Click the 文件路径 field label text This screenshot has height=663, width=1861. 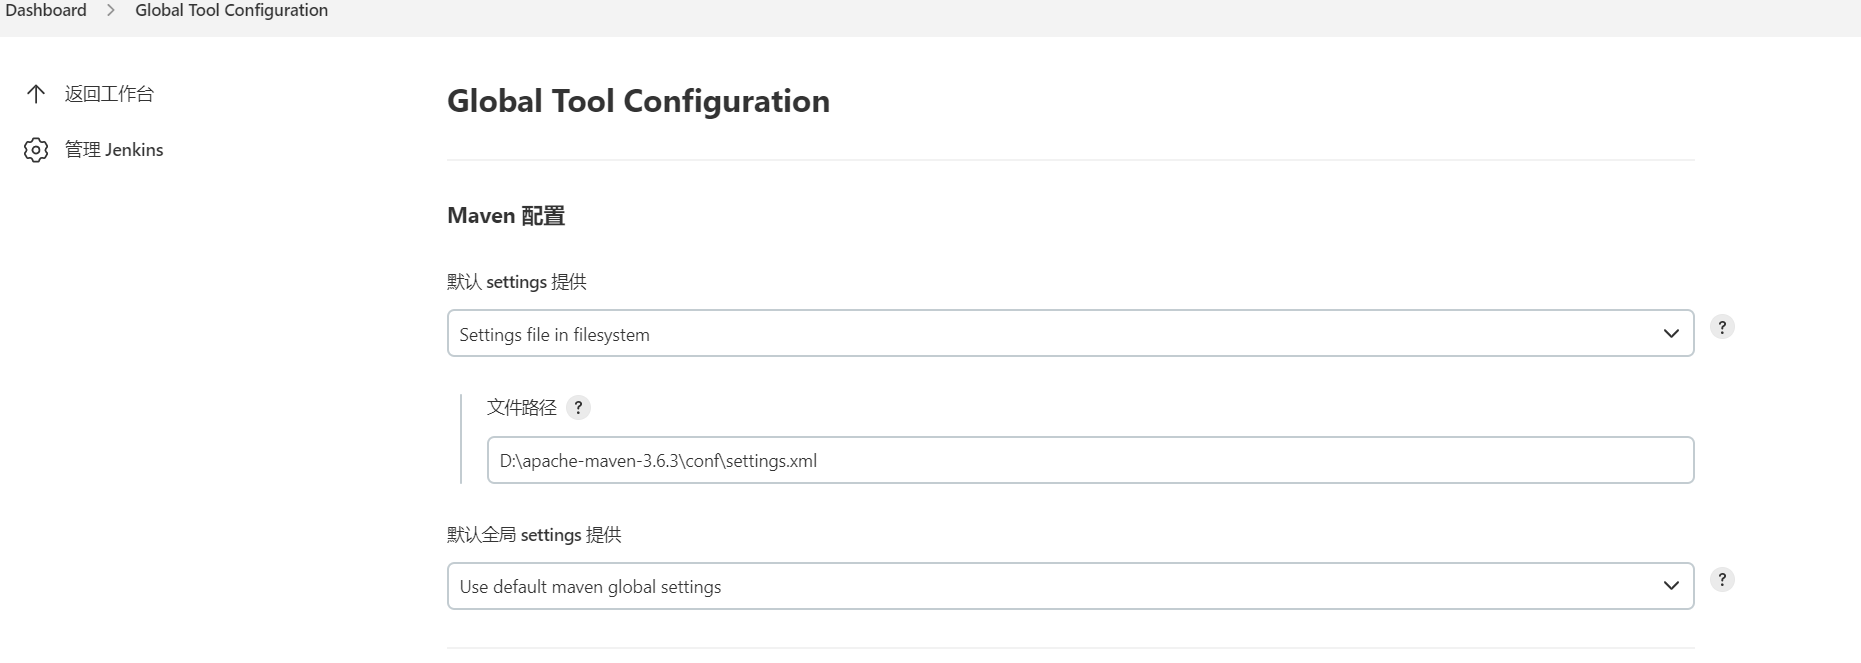(x=521, y=407)
